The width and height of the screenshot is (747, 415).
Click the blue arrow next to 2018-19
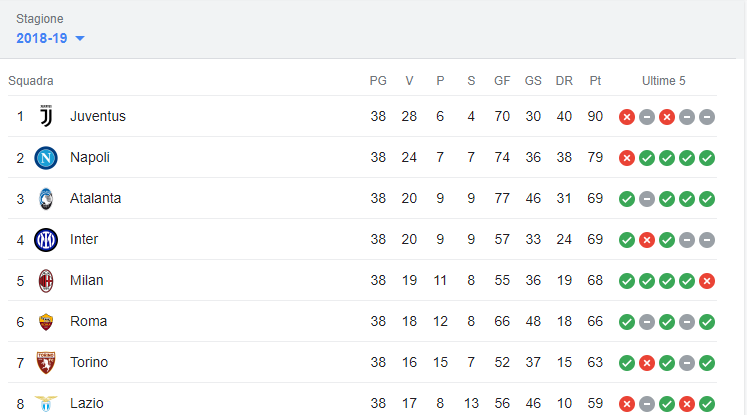click(x=80, y=39)
